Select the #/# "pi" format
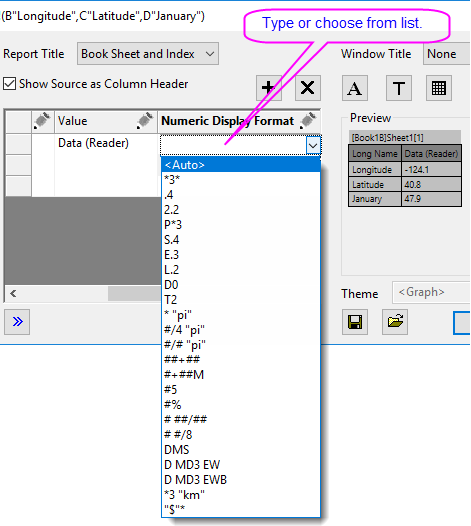 tap(241, 345)
